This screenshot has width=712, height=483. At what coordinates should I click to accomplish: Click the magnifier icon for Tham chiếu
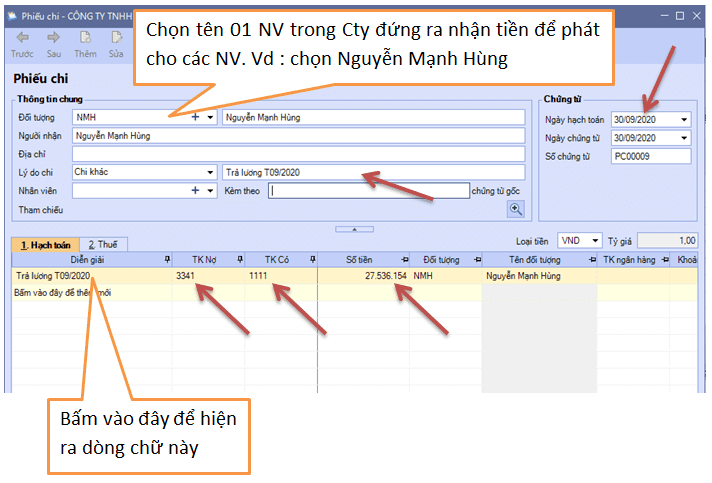[x=516, y=209]
